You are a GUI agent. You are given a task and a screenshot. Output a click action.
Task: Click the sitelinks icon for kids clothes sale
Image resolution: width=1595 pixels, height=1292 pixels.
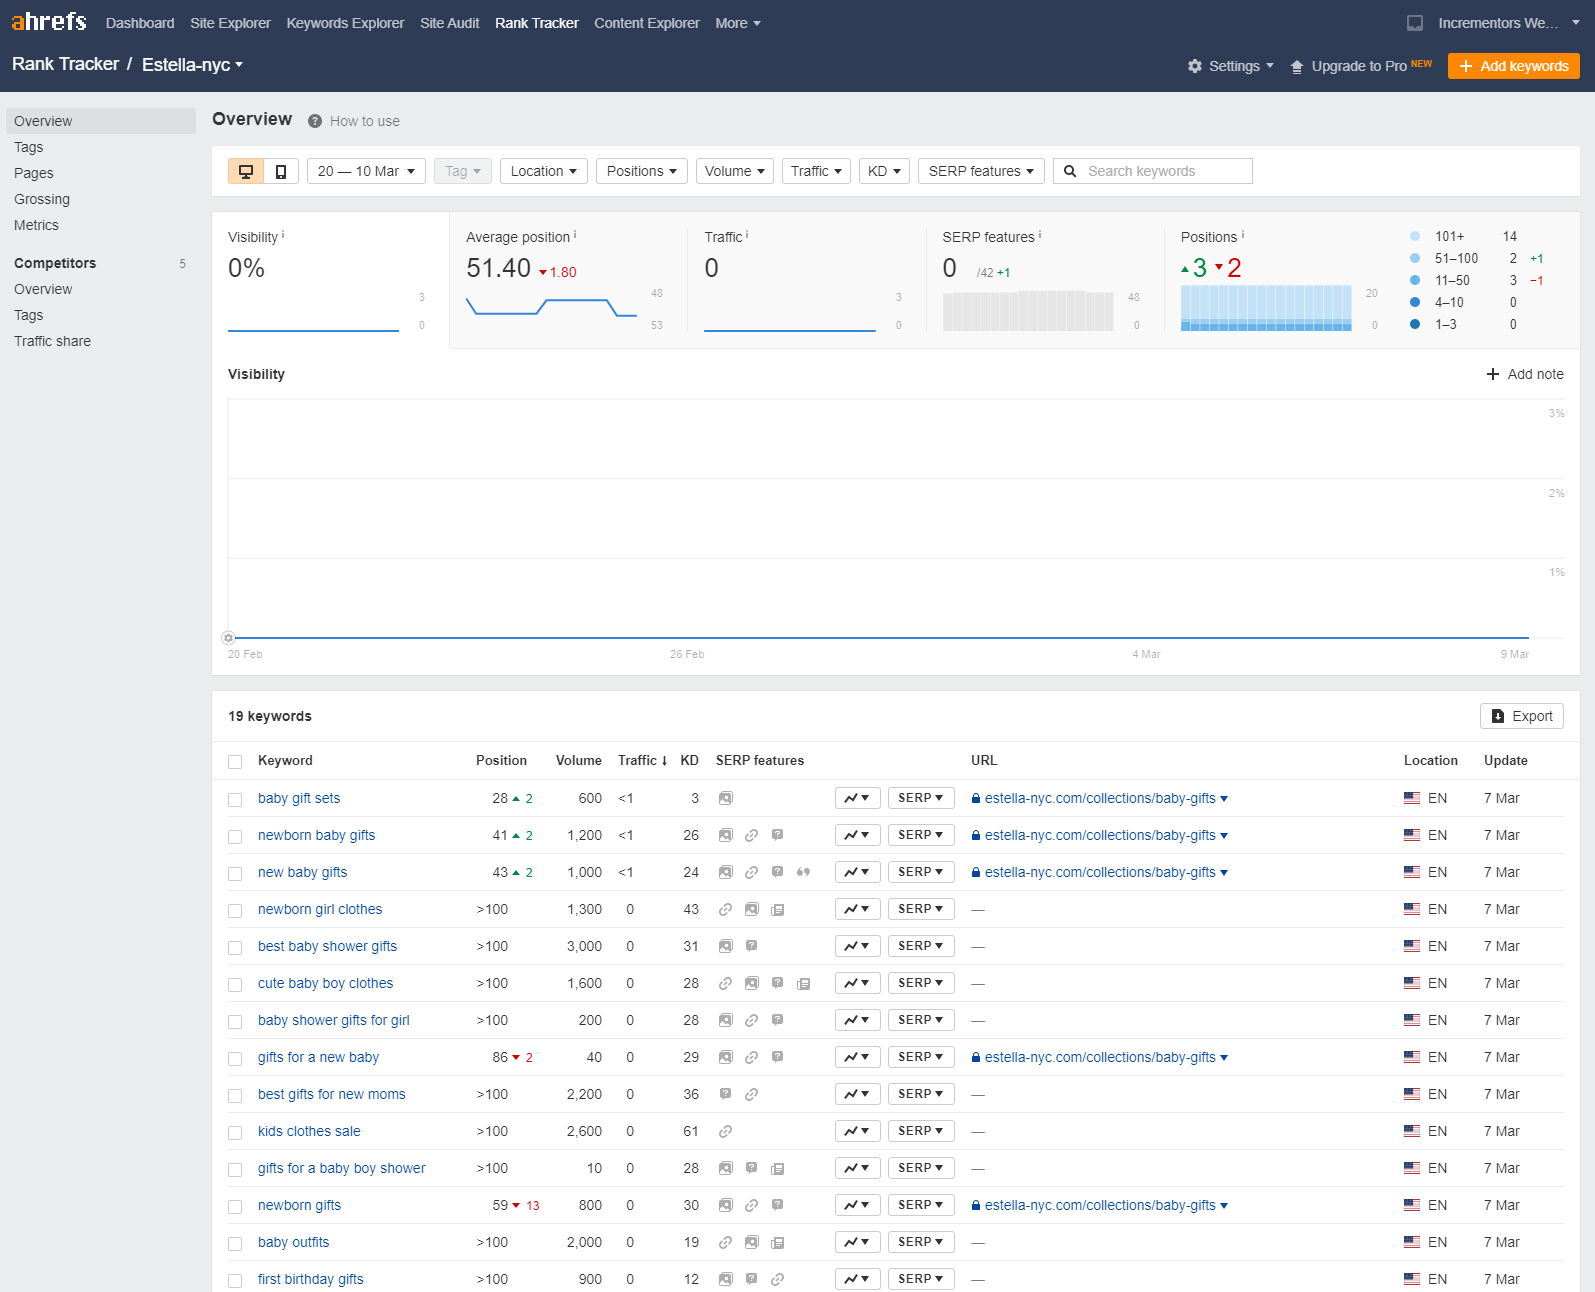(x=726, y=1131)
